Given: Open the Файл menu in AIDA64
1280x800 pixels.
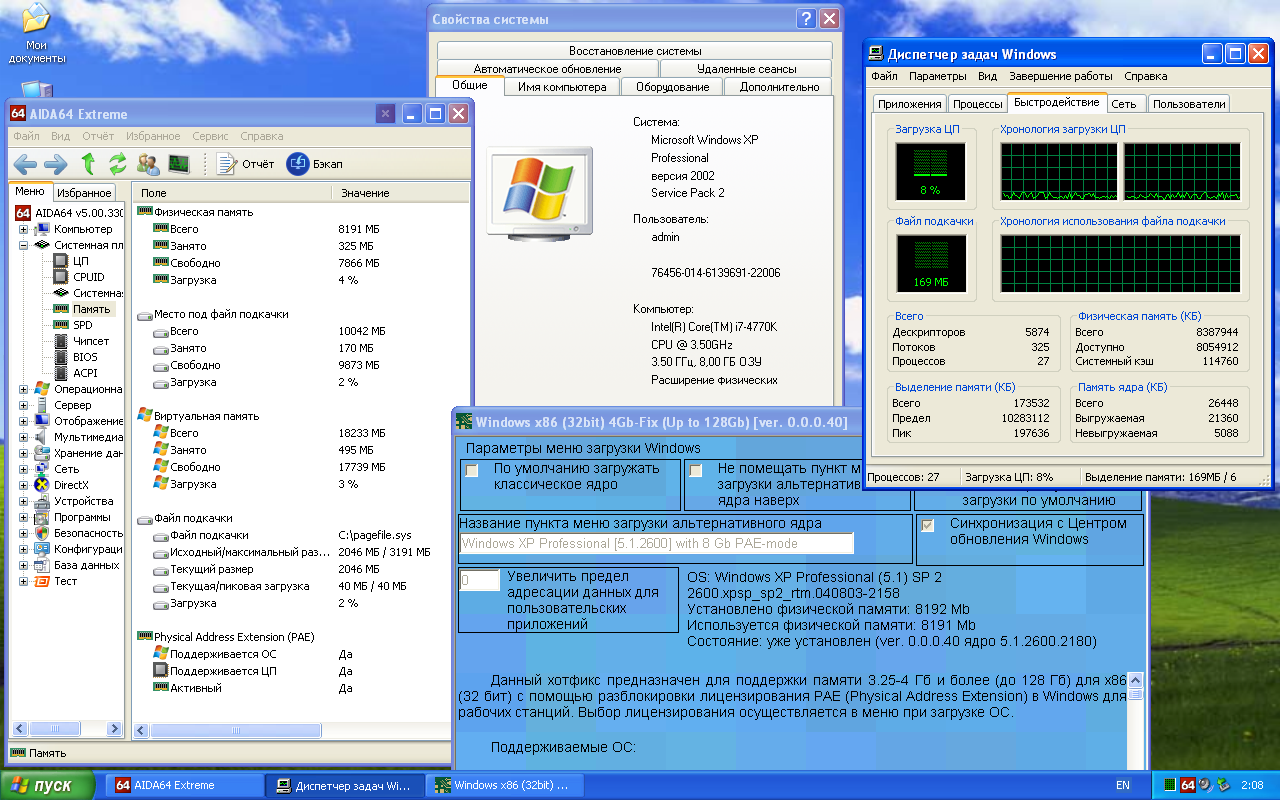Looking at the screenshot, I should pos(27,136).
